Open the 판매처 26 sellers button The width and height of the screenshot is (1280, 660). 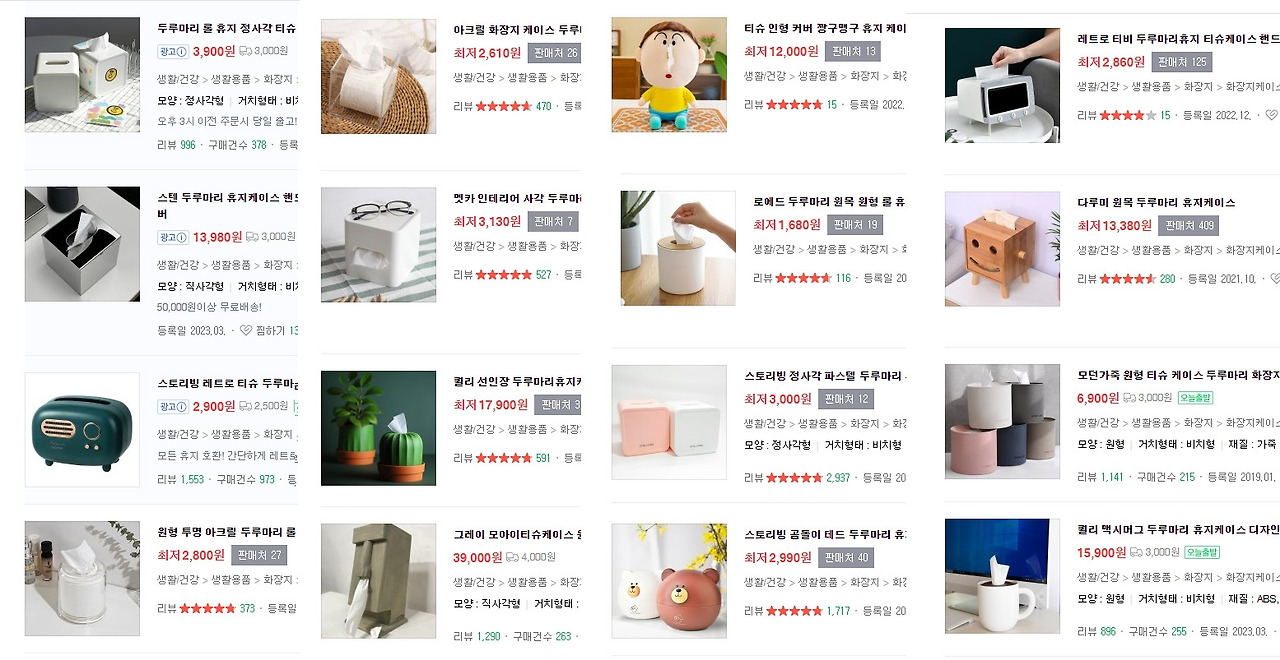(x=555, y=53)
